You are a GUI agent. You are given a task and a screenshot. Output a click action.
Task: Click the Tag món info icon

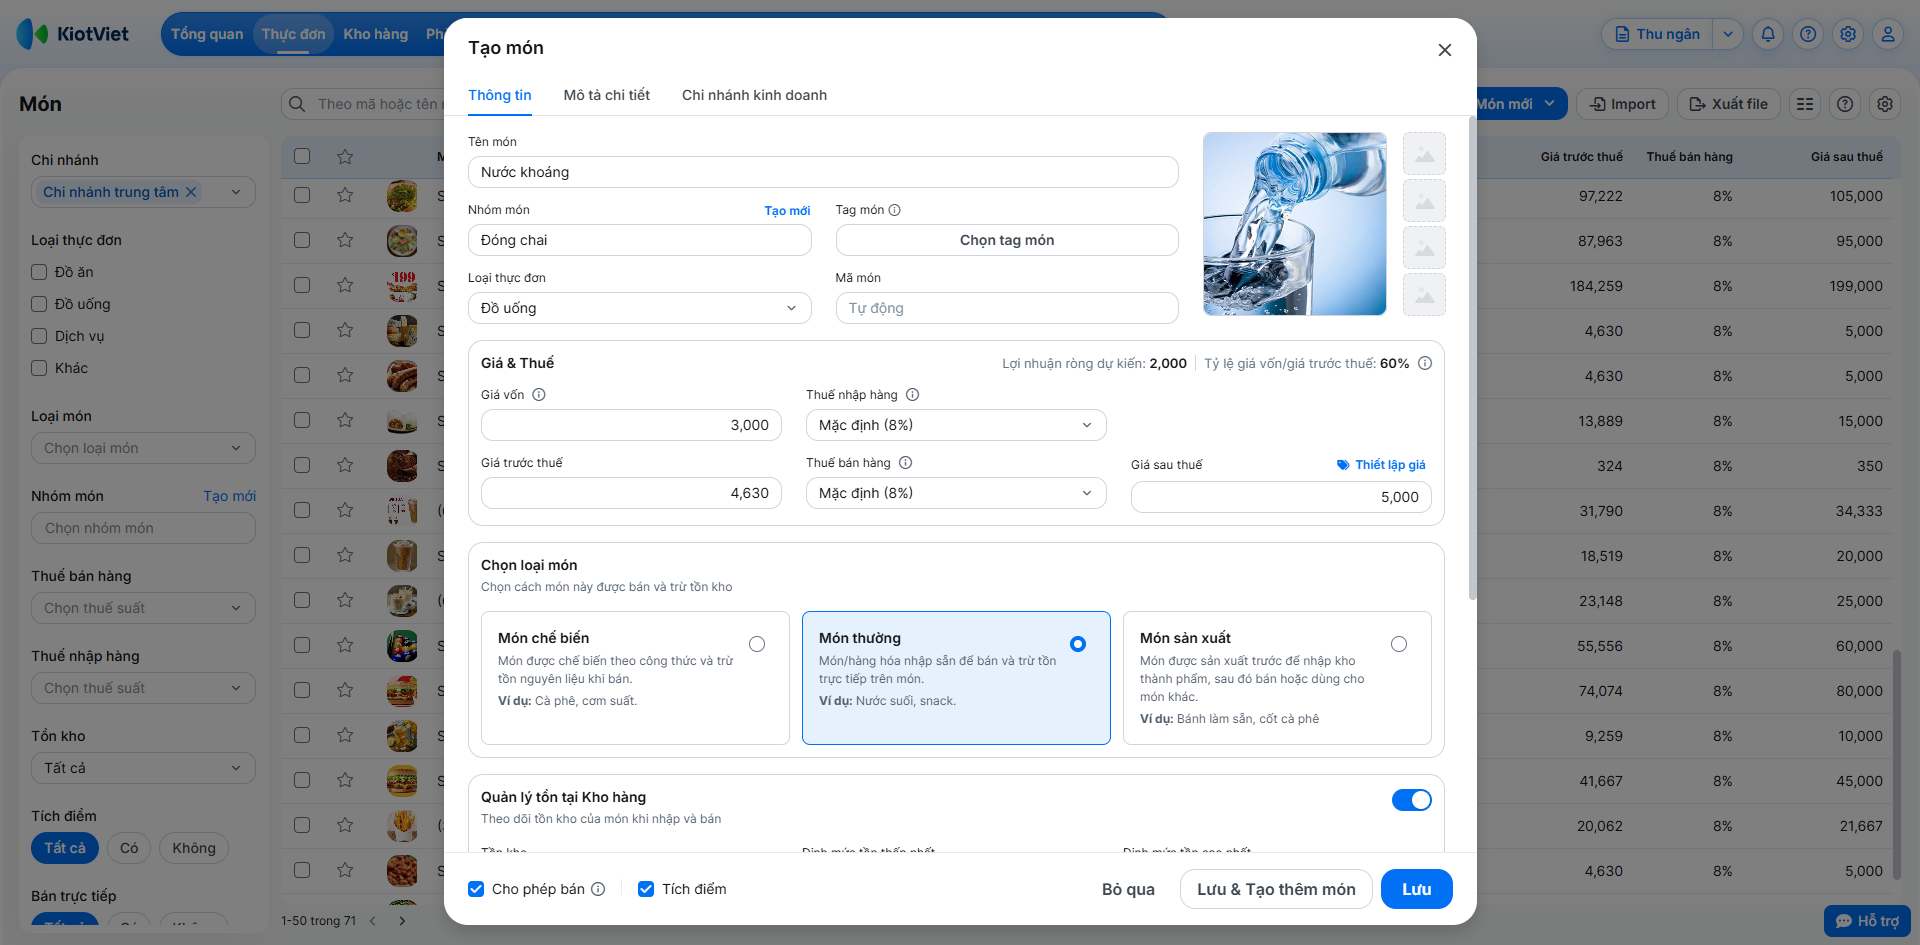pos(895,210)
